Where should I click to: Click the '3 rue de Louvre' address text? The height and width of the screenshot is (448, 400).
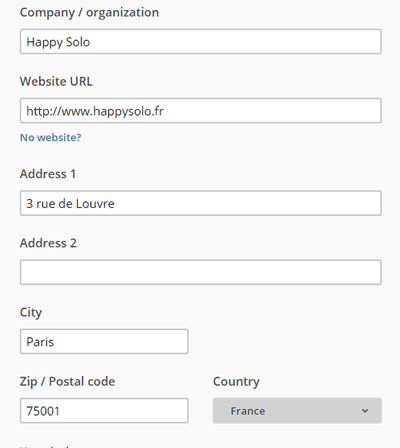point(70,204)
